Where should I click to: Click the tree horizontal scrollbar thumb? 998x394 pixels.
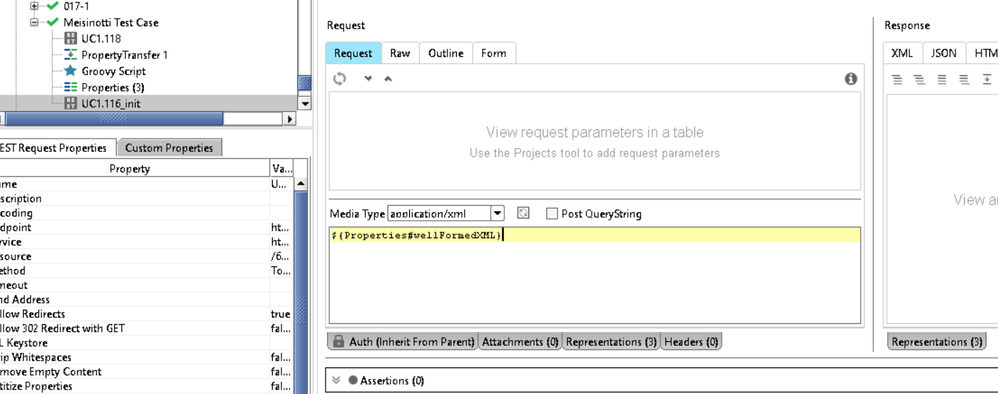pos(115,118)
